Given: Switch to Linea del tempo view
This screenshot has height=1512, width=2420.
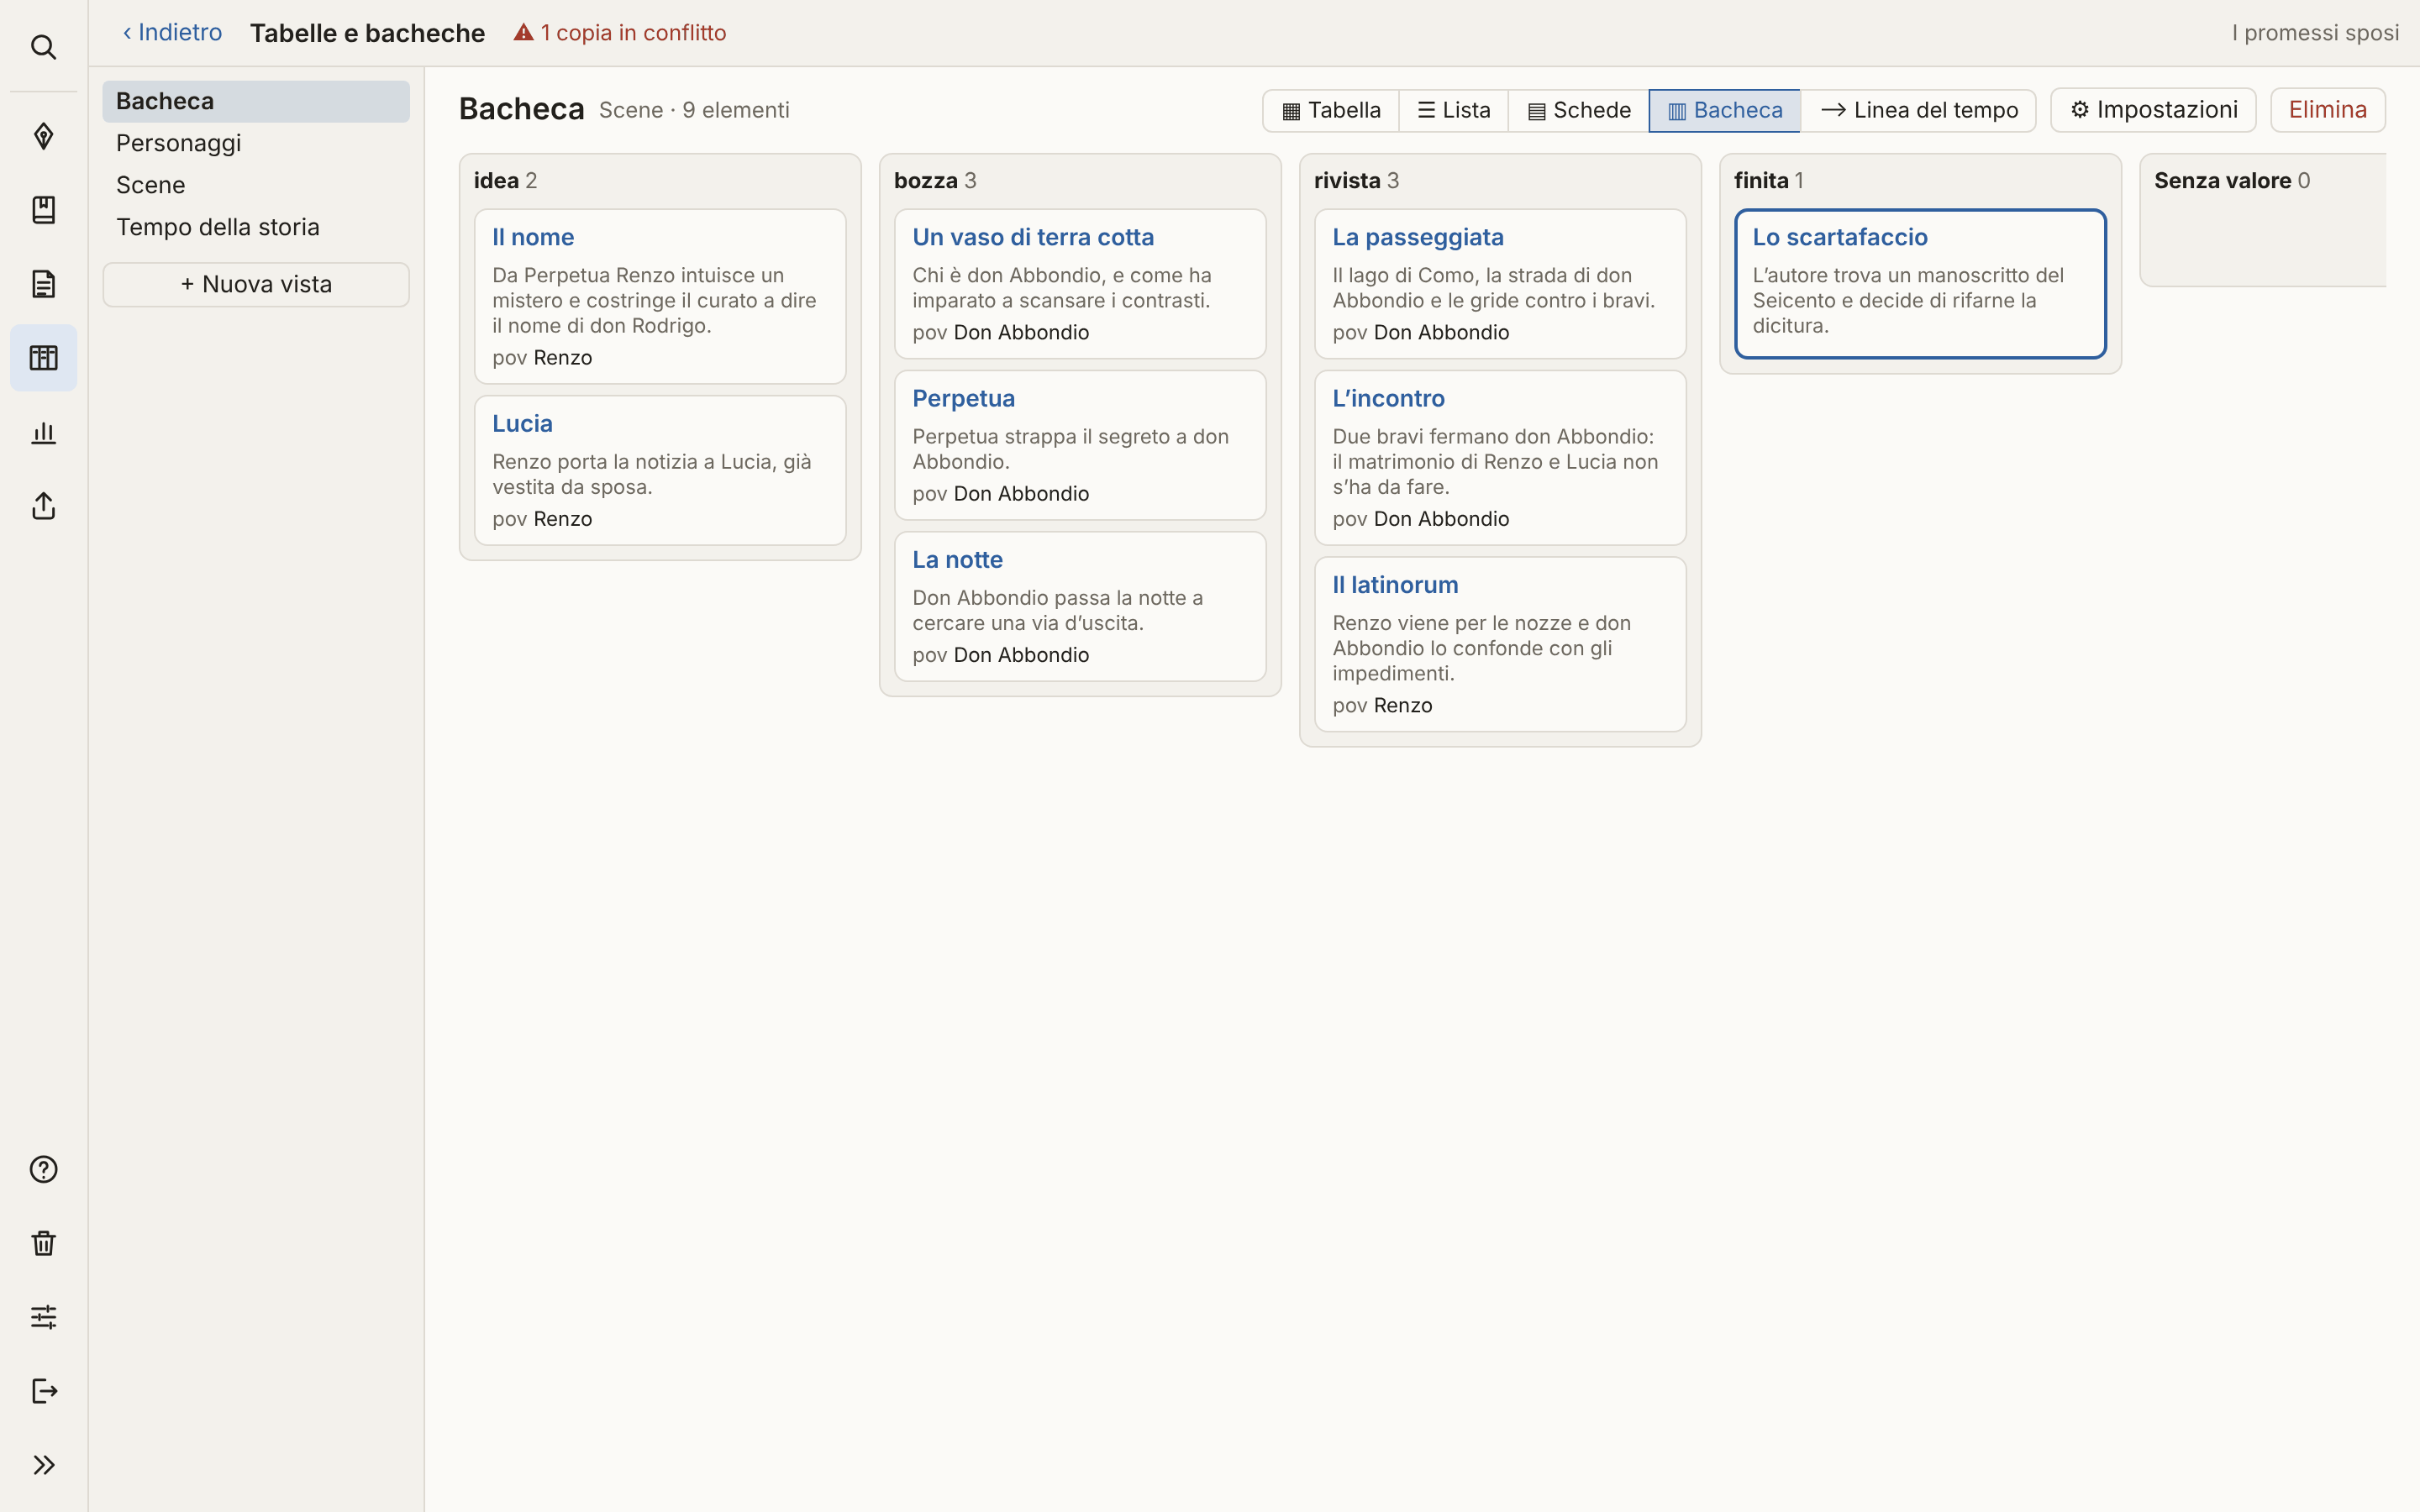Looking at the screenshot, I should (1918, 110).
